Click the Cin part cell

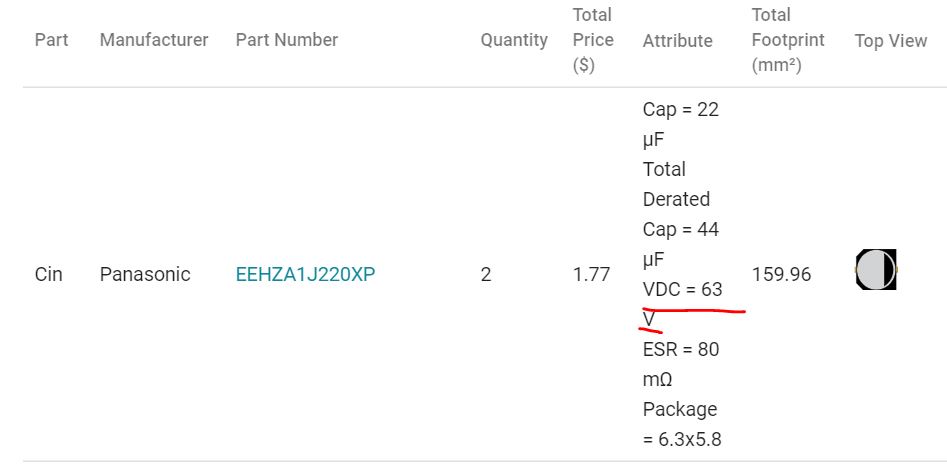tap(48, 274)
